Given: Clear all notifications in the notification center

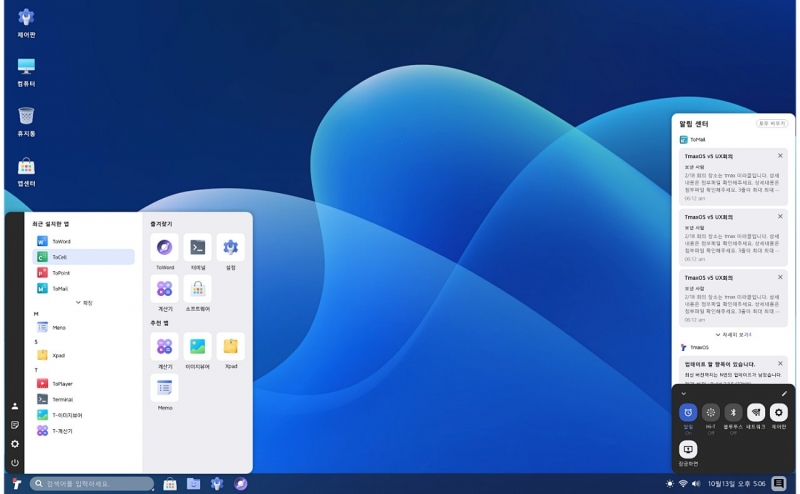Looking at the screenshot, I should (x=770, y=123).
